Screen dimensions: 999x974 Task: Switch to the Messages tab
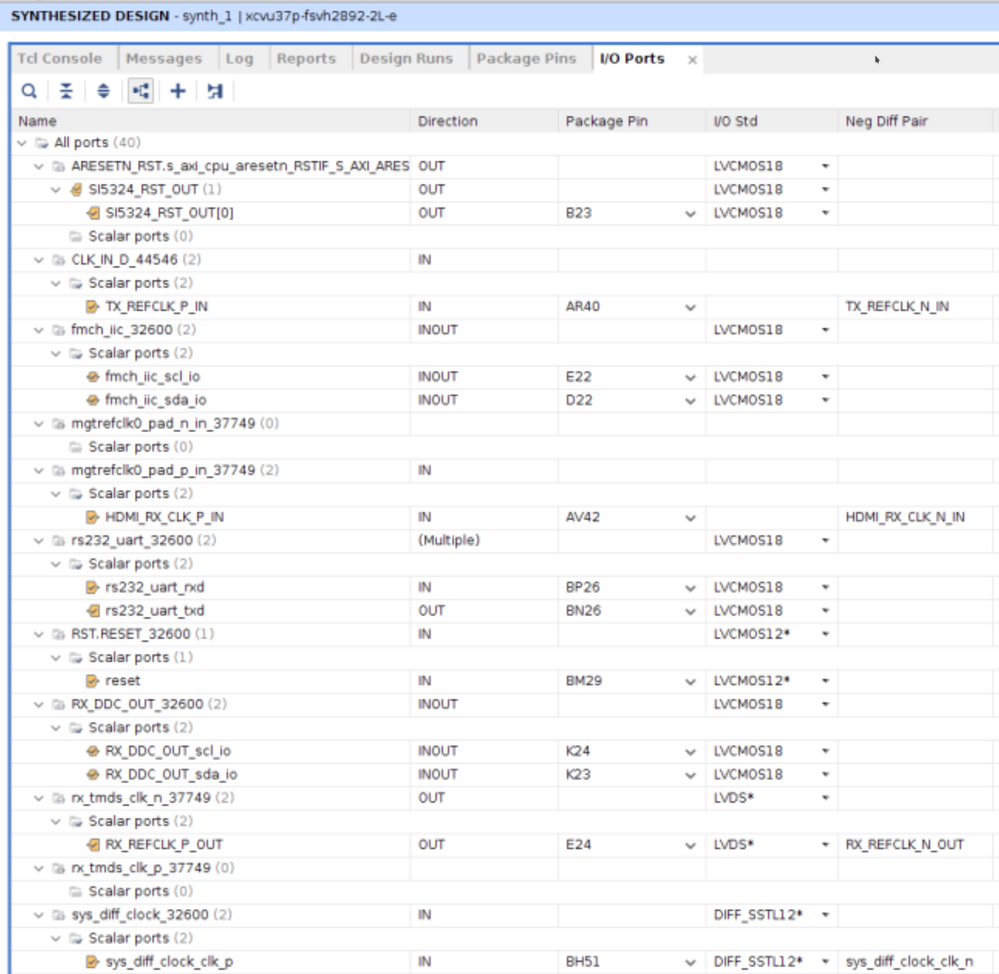point(164,59)
